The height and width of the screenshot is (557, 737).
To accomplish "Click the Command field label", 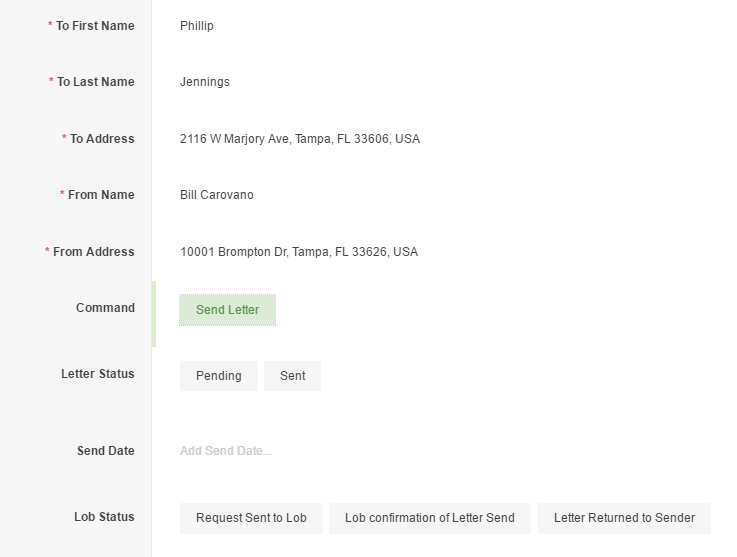I will point(105,308).
